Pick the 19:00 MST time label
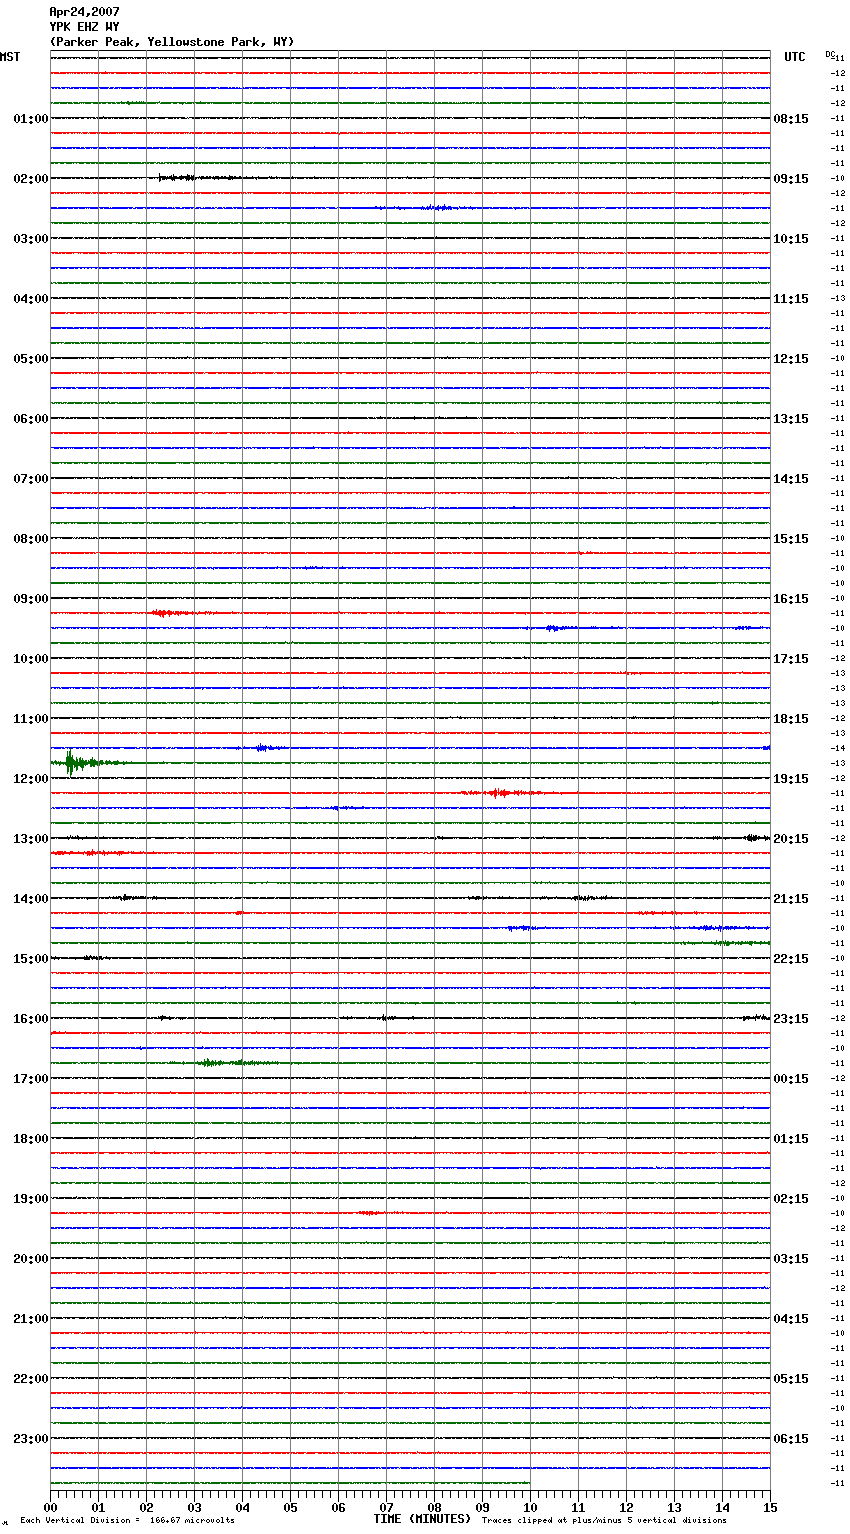 31,1199
